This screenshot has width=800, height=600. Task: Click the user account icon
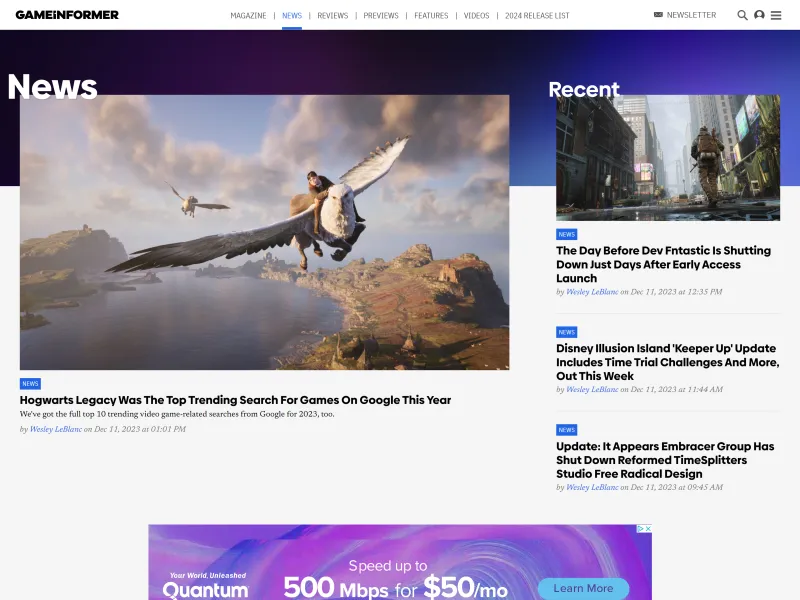760,15
